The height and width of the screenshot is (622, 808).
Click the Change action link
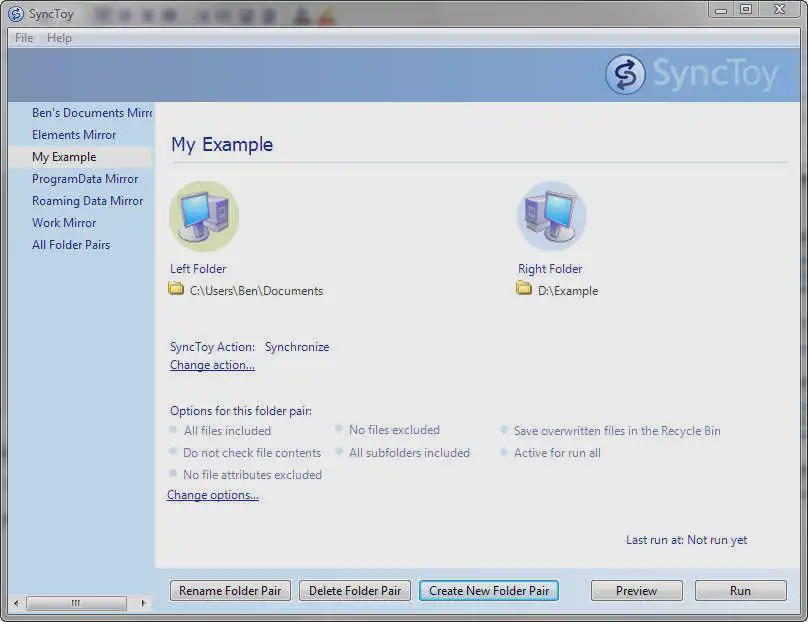[212, 365]
